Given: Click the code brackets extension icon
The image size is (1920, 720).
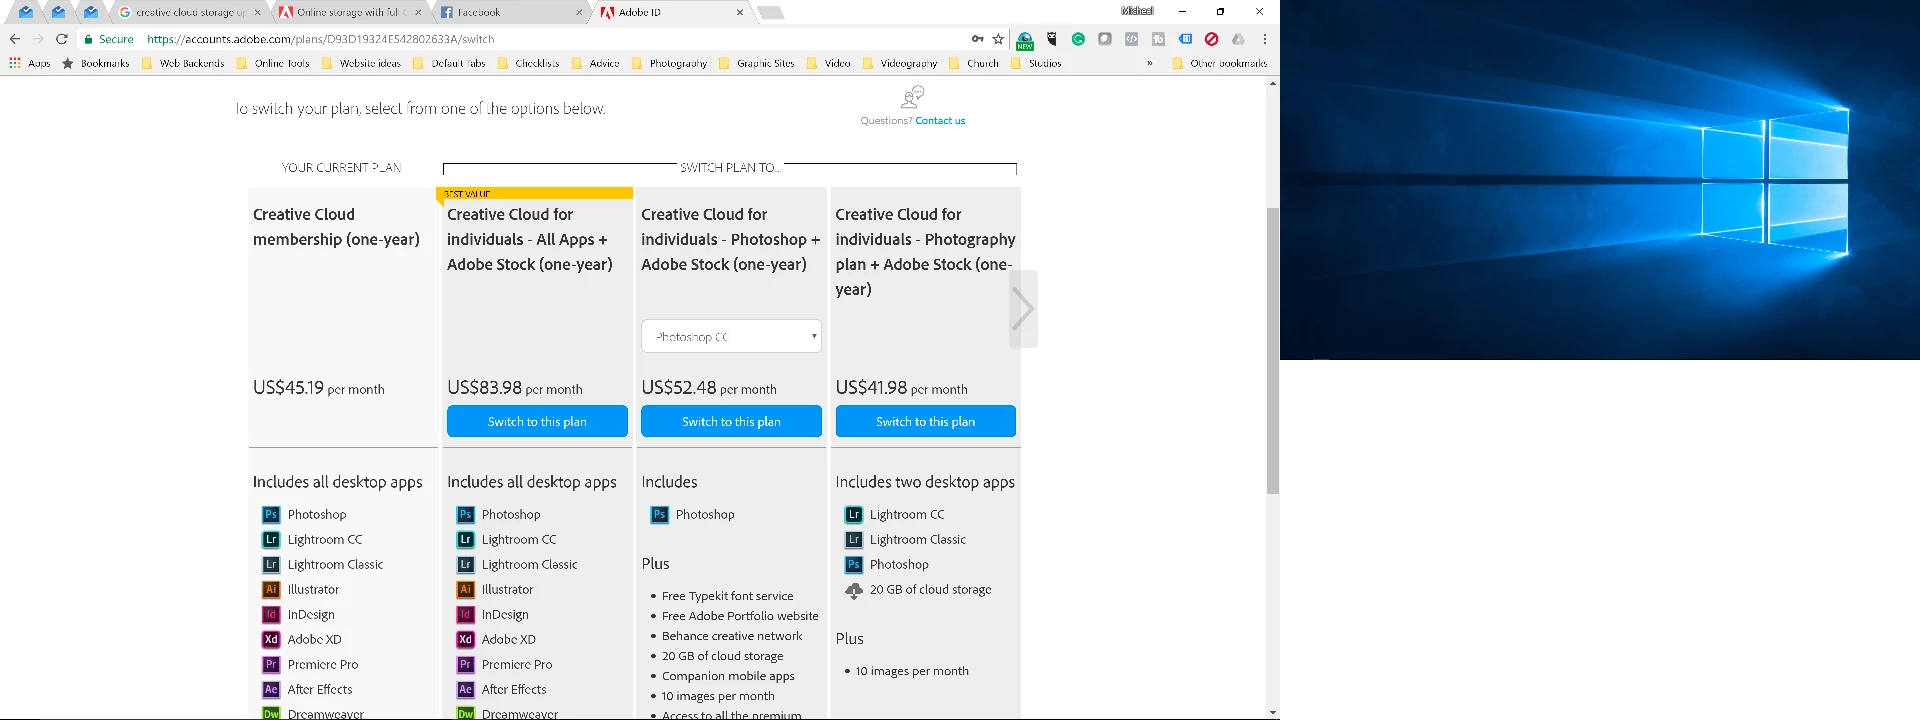Looking at the screenshot, I should (1131, 39).
